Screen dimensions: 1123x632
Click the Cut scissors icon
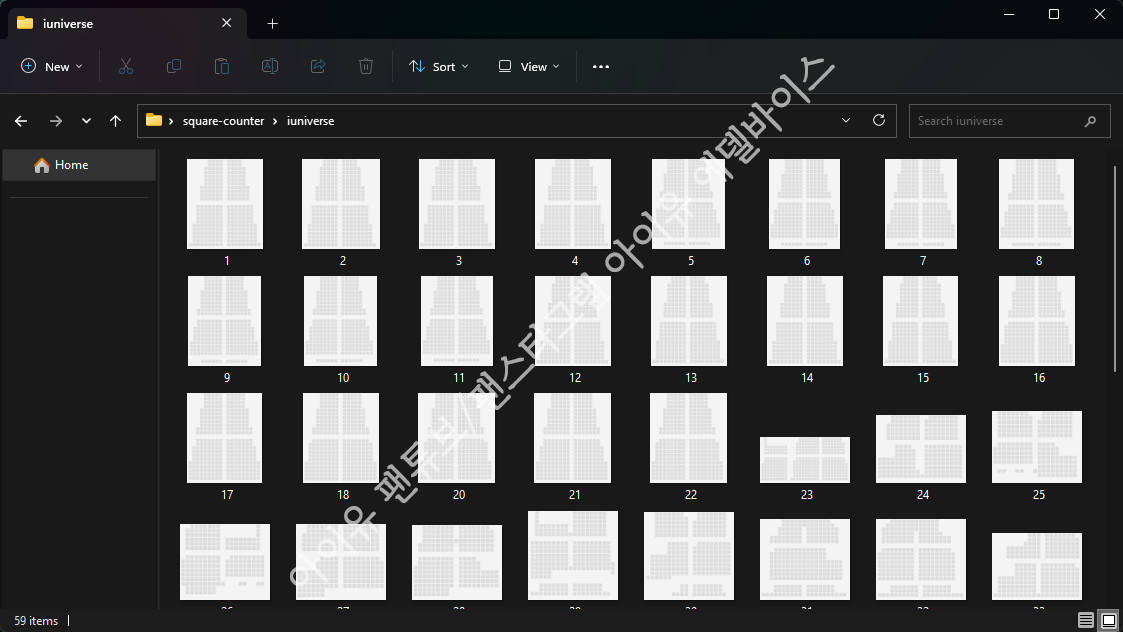point(125,67)
